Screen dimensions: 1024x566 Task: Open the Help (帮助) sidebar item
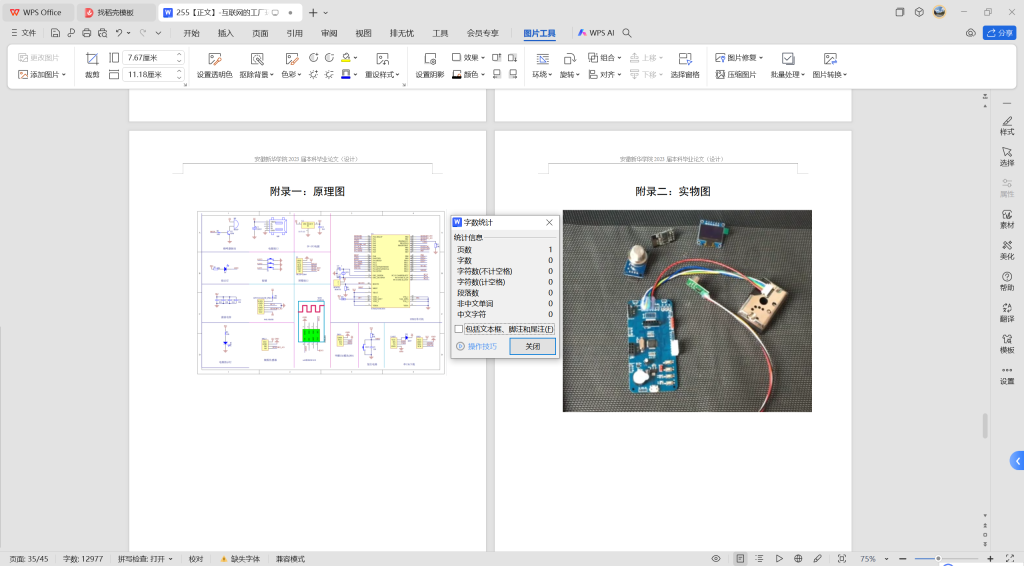coord(1007,281)
